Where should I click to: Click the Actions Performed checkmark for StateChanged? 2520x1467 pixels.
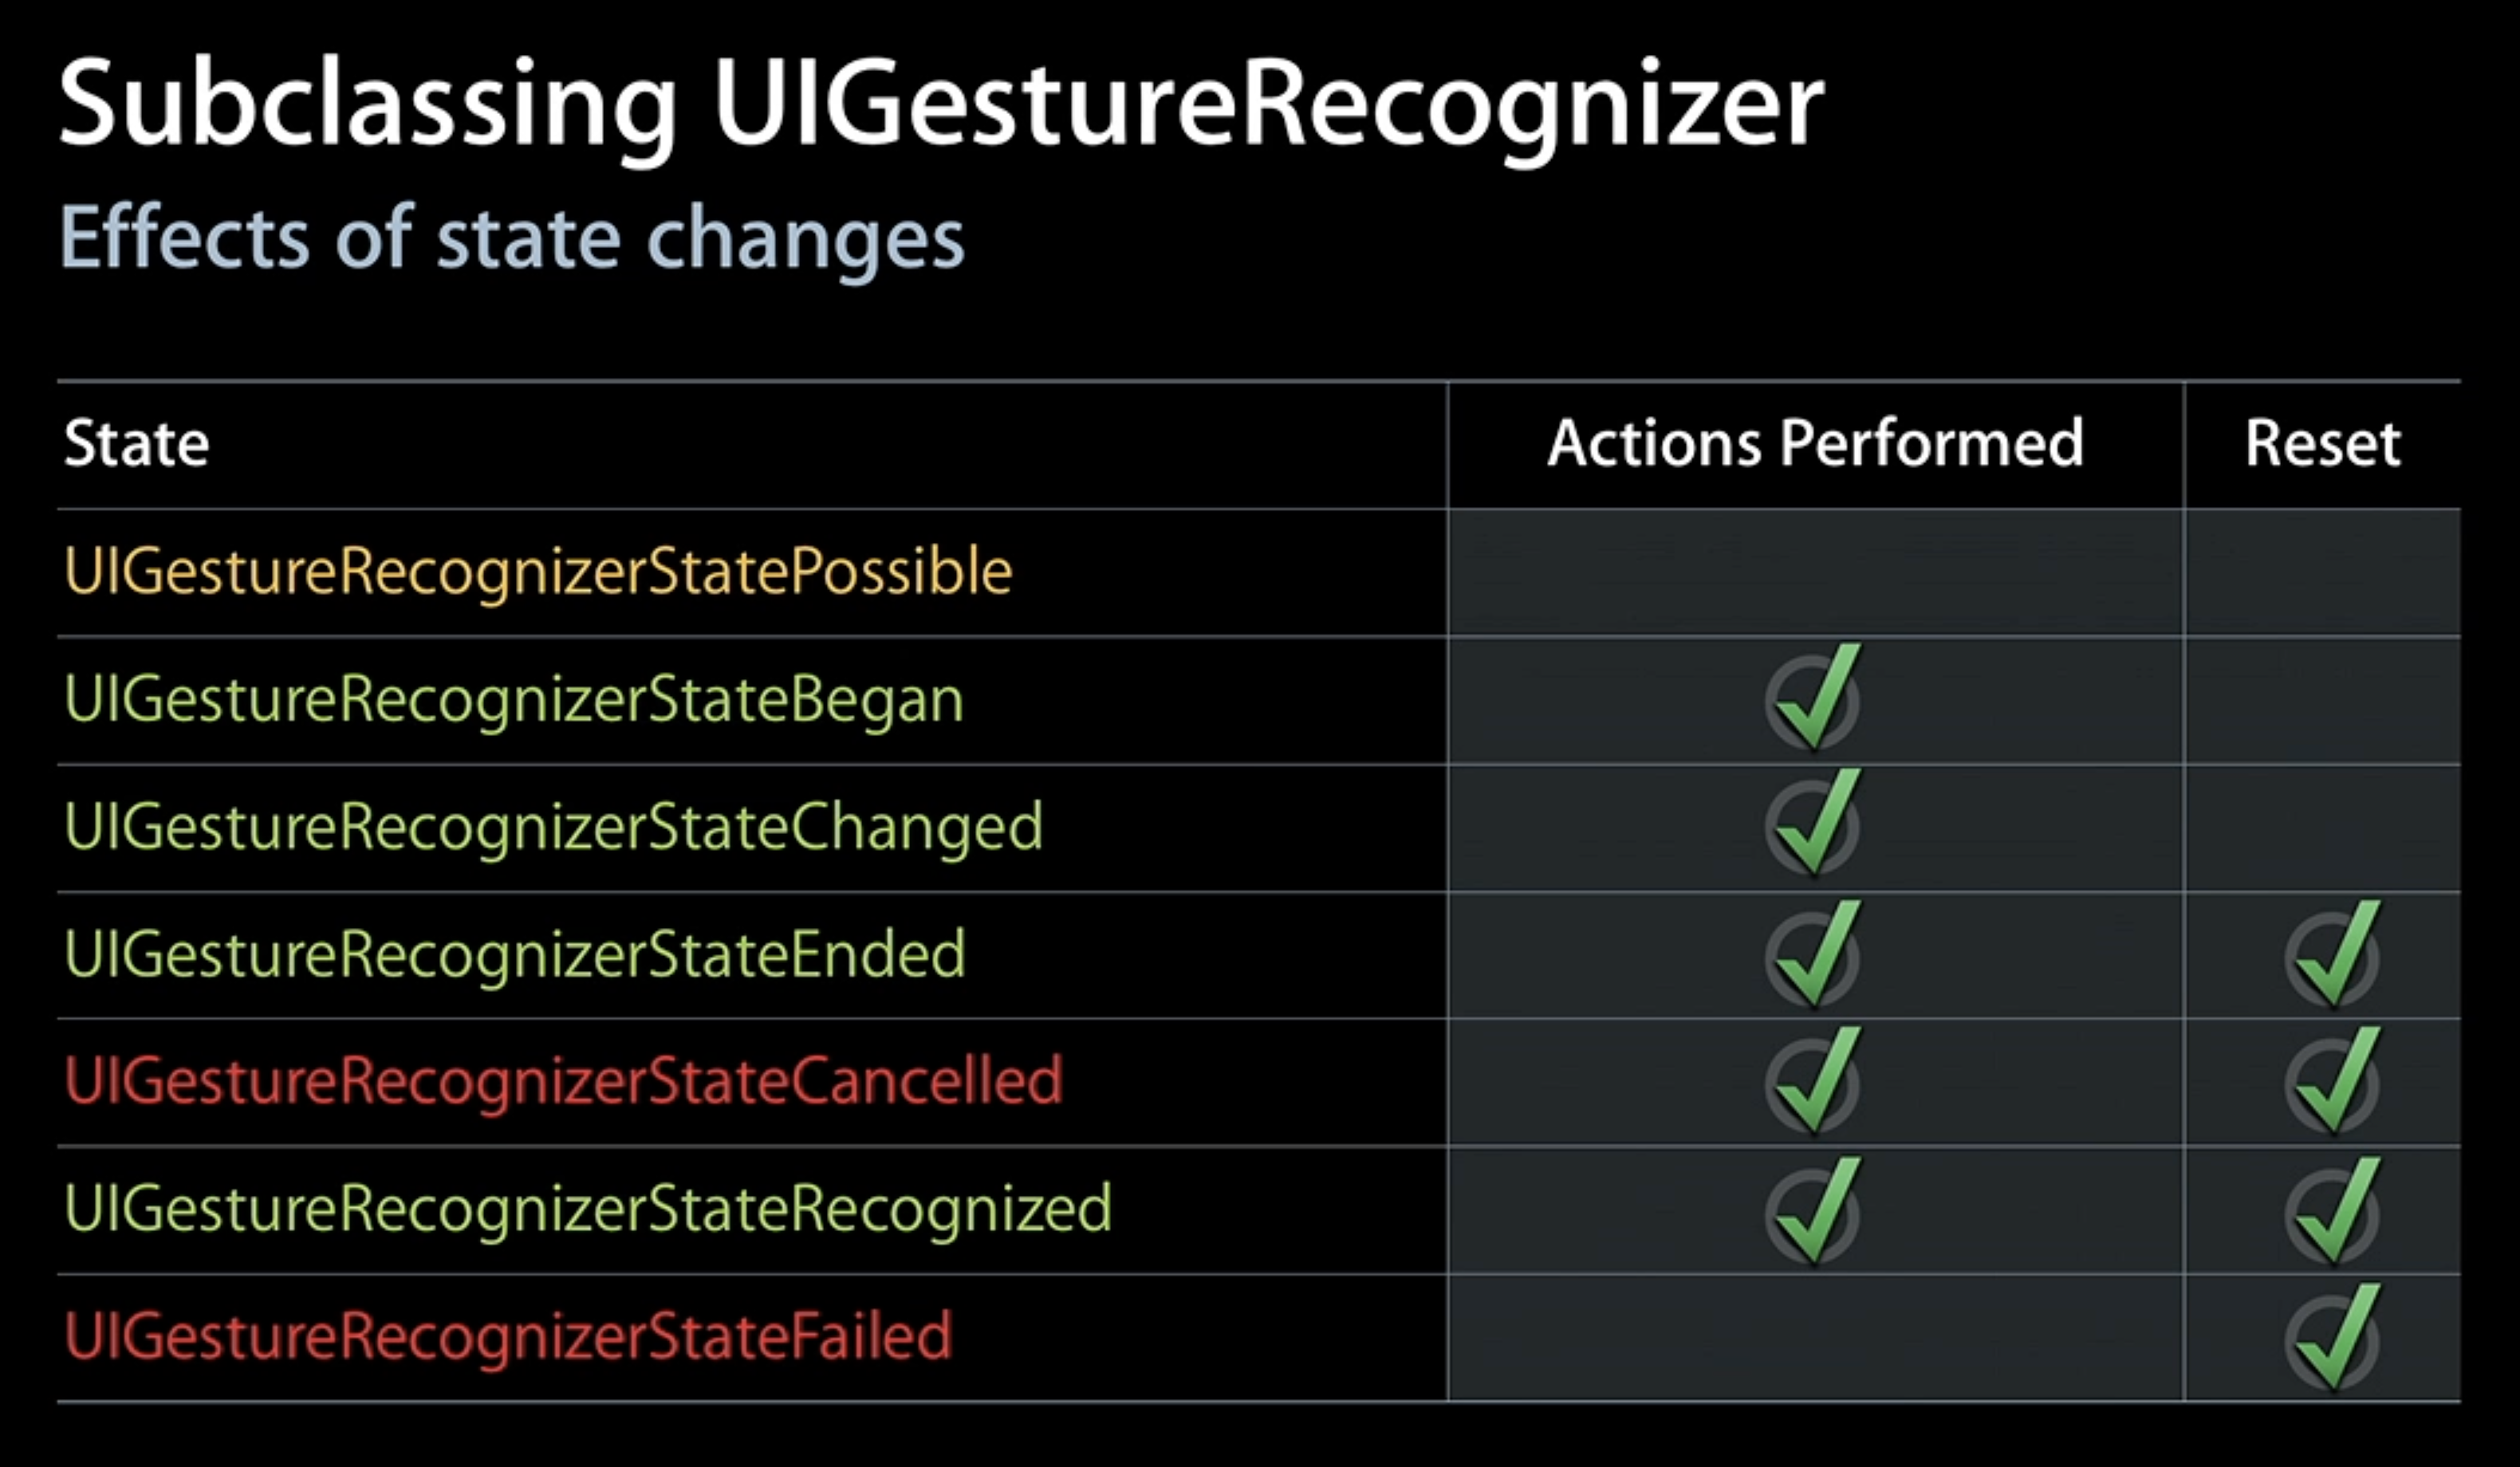click(1813, 826)
